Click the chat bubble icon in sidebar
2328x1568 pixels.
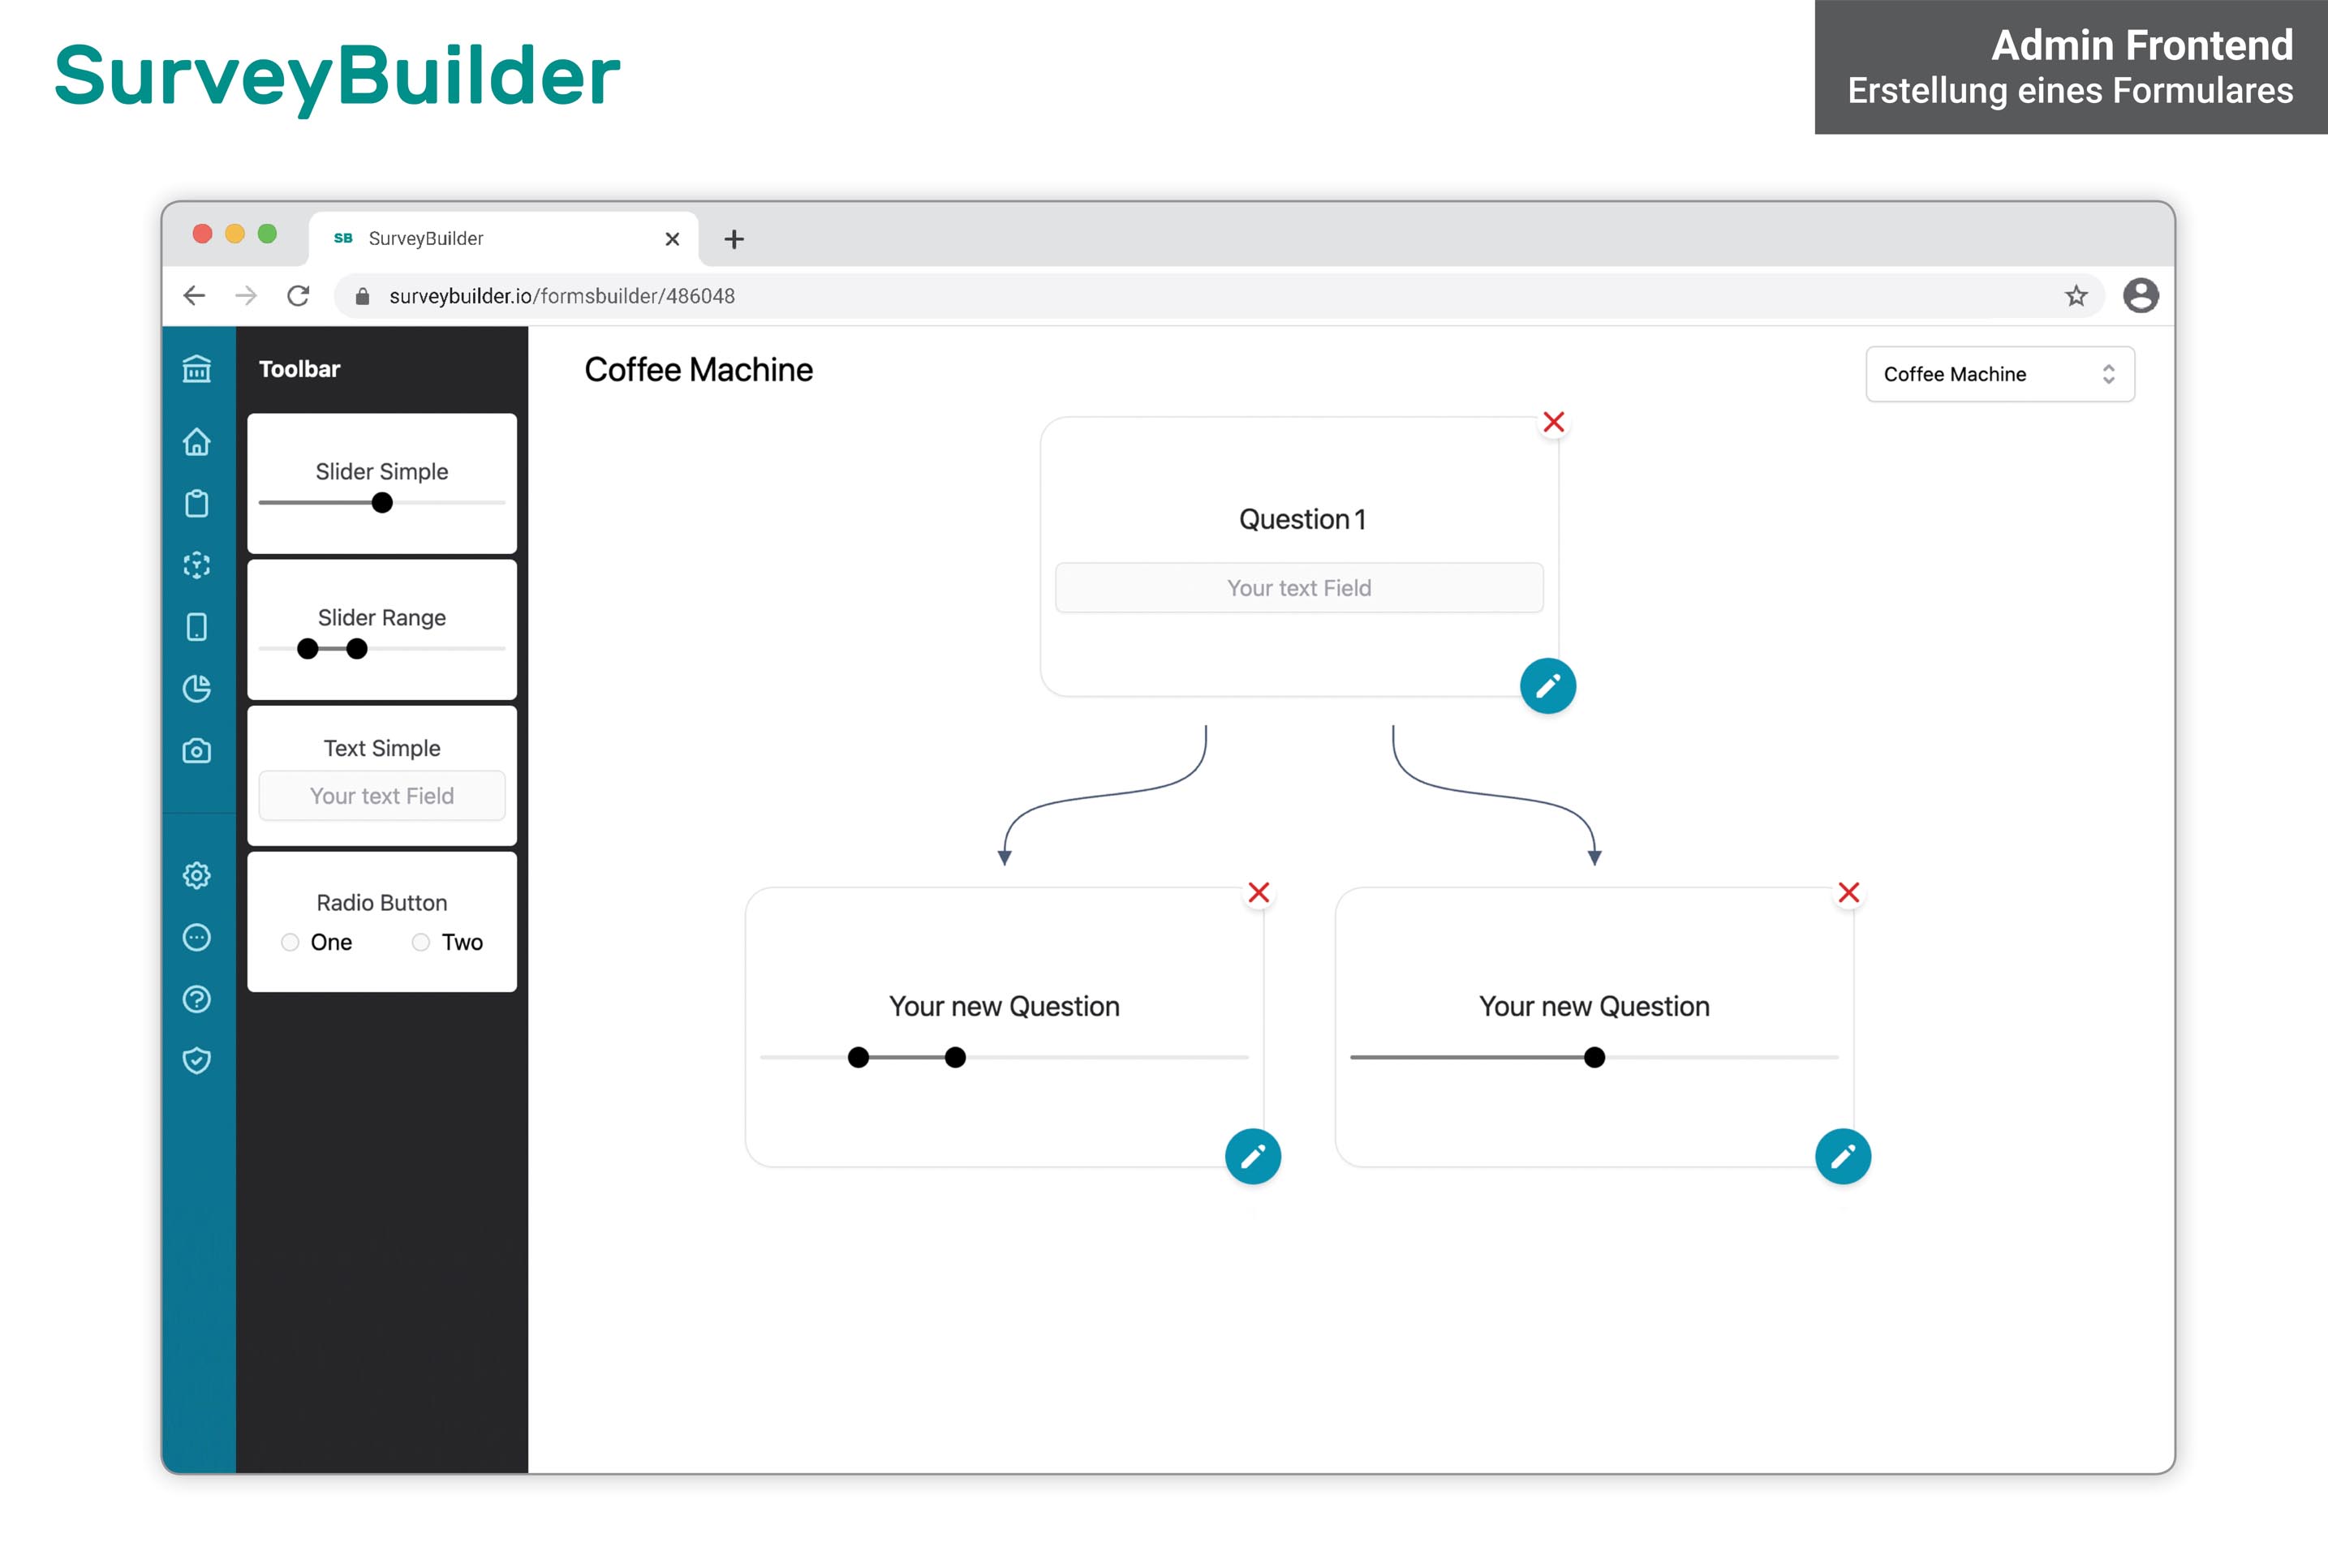[197, 937]
